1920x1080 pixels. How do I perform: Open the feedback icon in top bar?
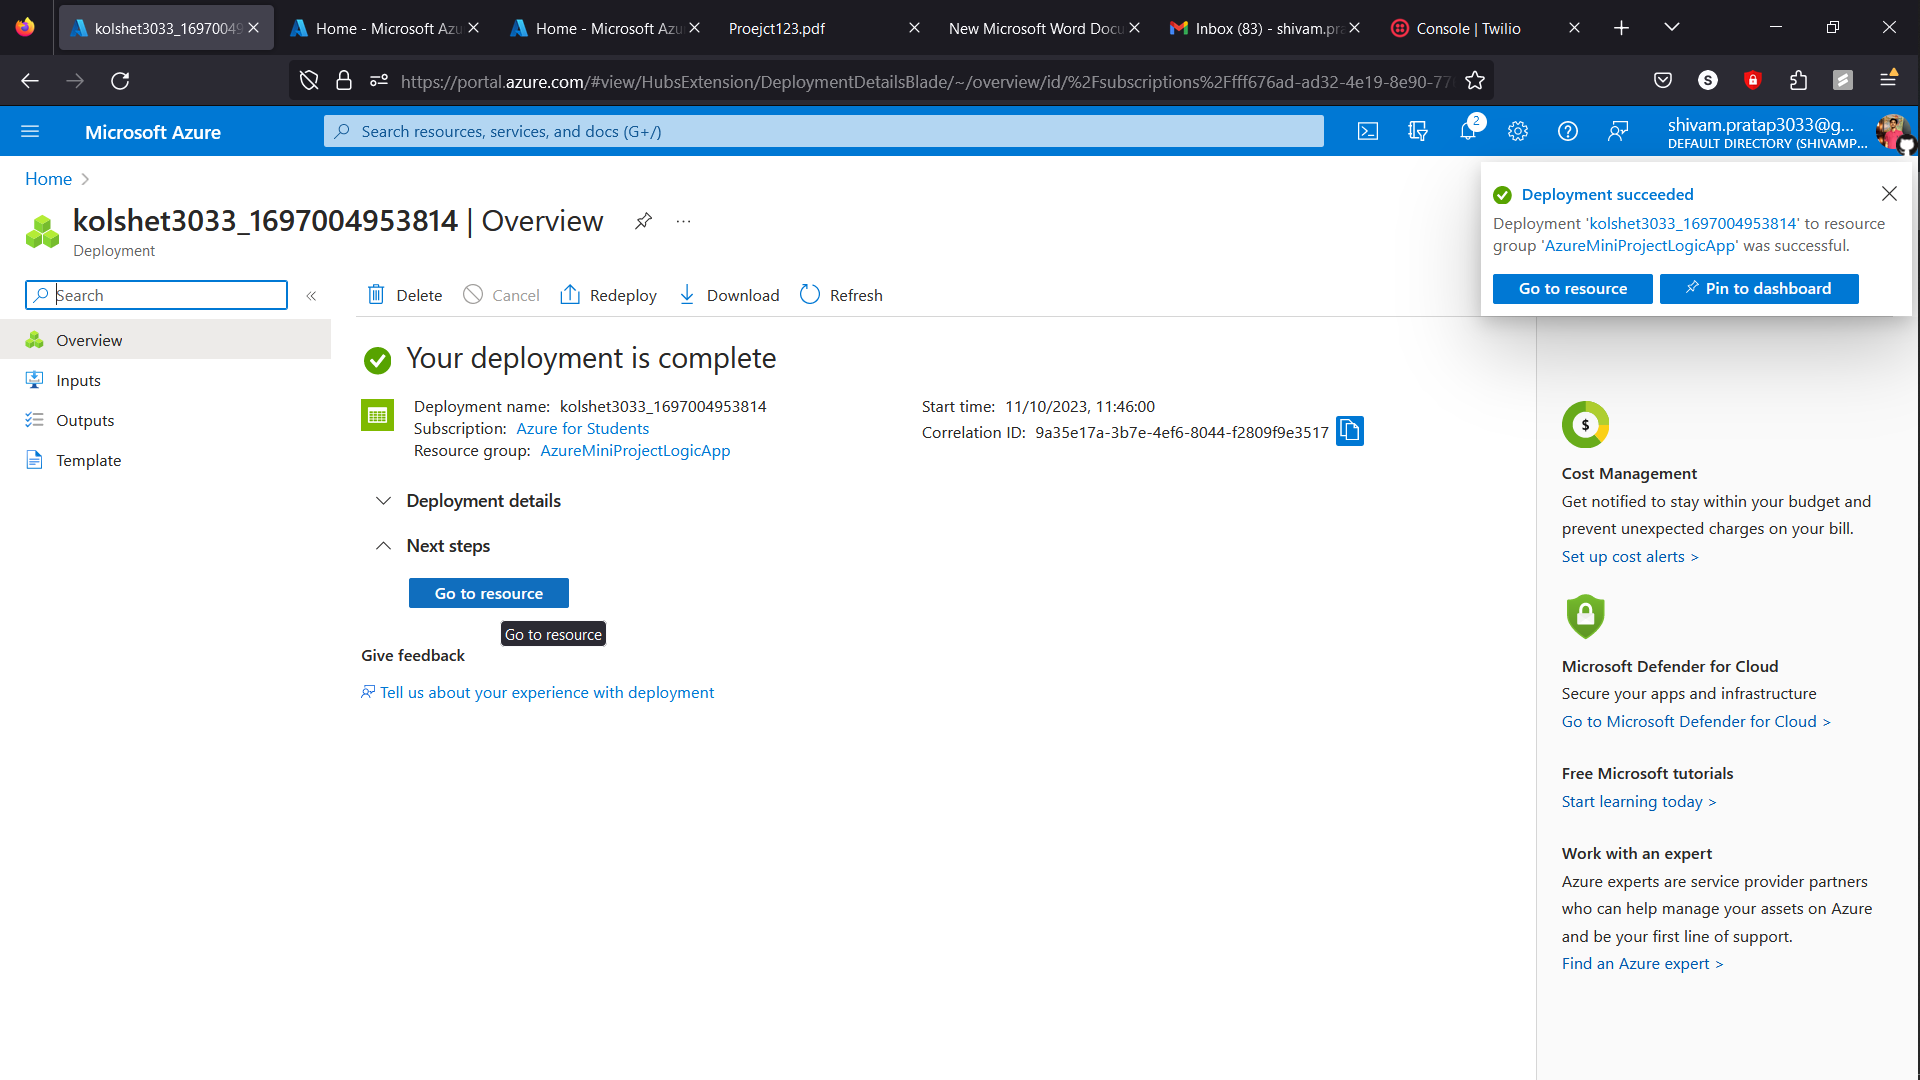pos(1619,131)
